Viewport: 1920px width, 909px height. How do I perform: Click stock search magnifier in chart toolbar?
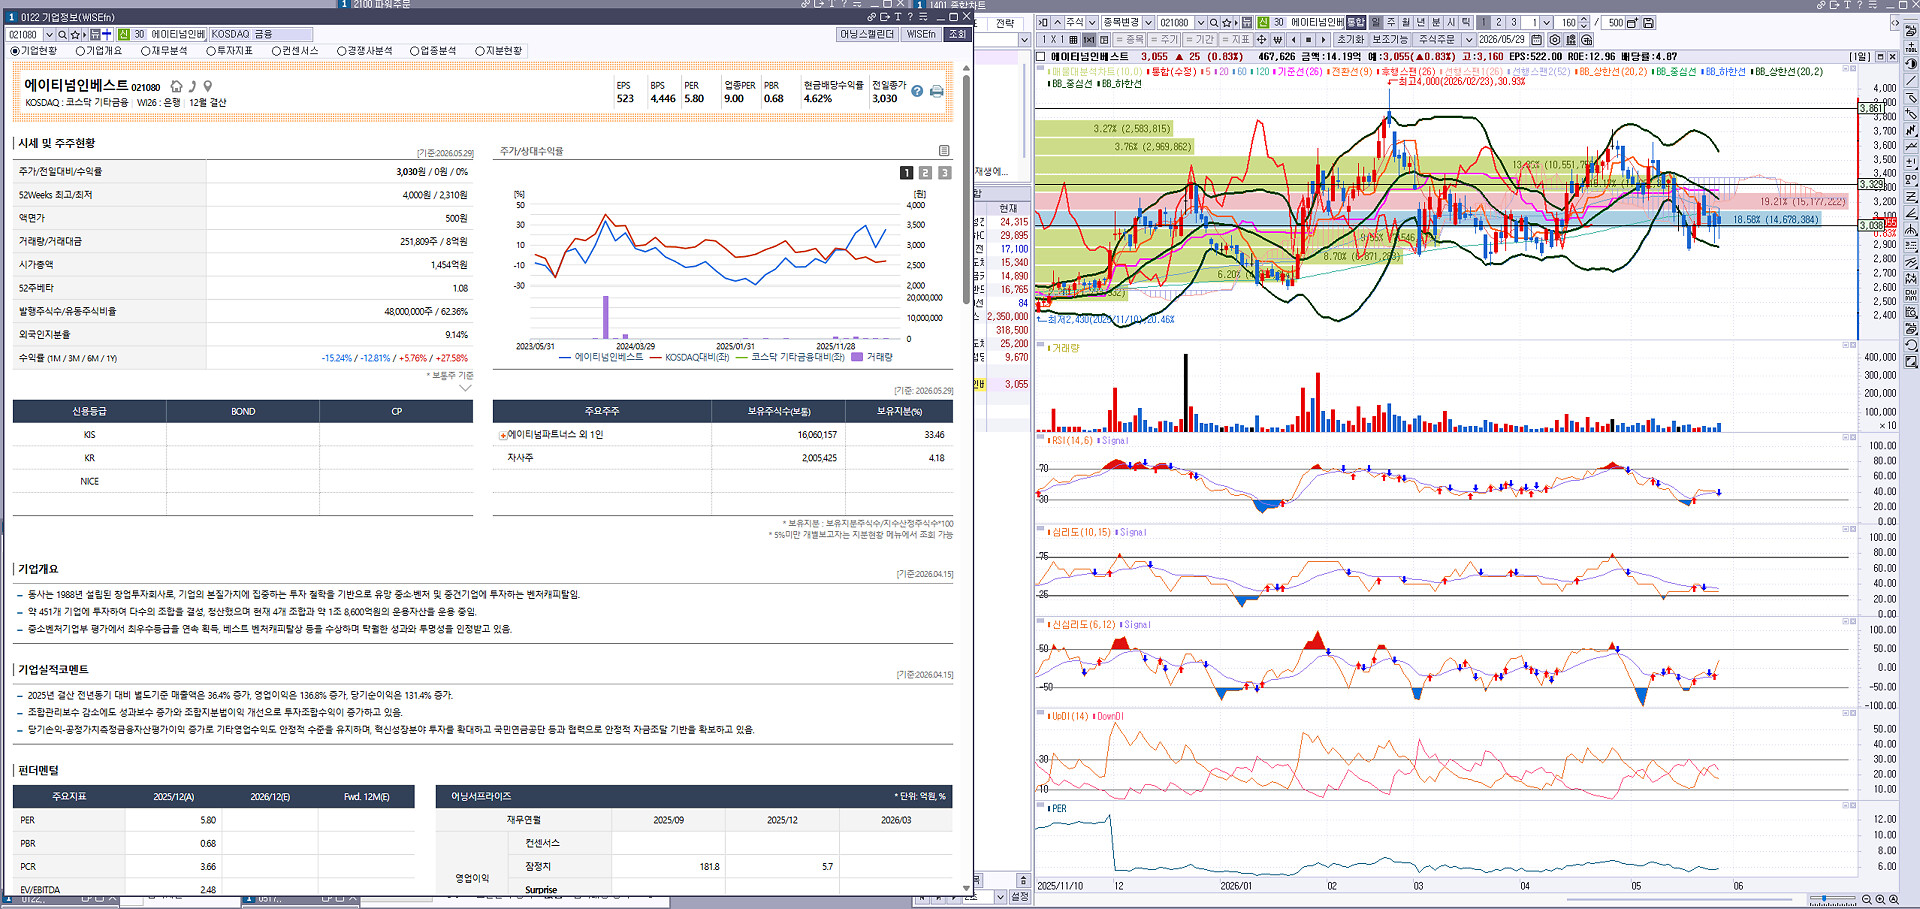coord(1214,22)
